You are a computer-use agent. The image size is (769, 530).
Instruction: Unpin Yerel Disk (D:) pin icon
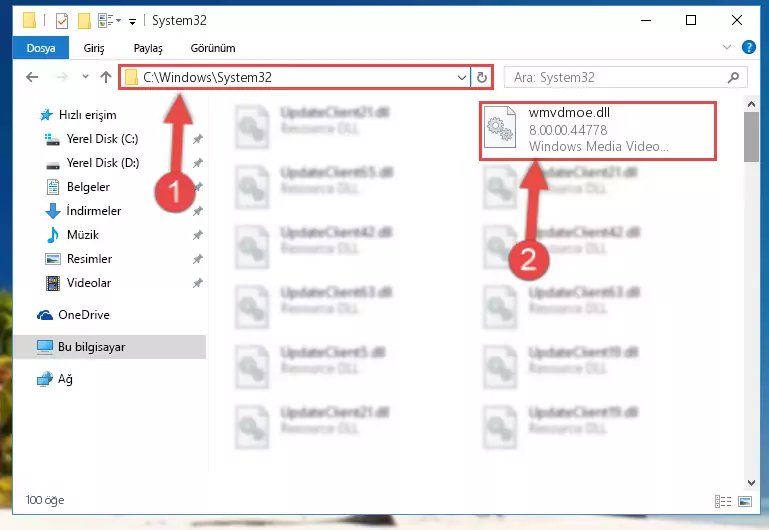pos(198,163)
